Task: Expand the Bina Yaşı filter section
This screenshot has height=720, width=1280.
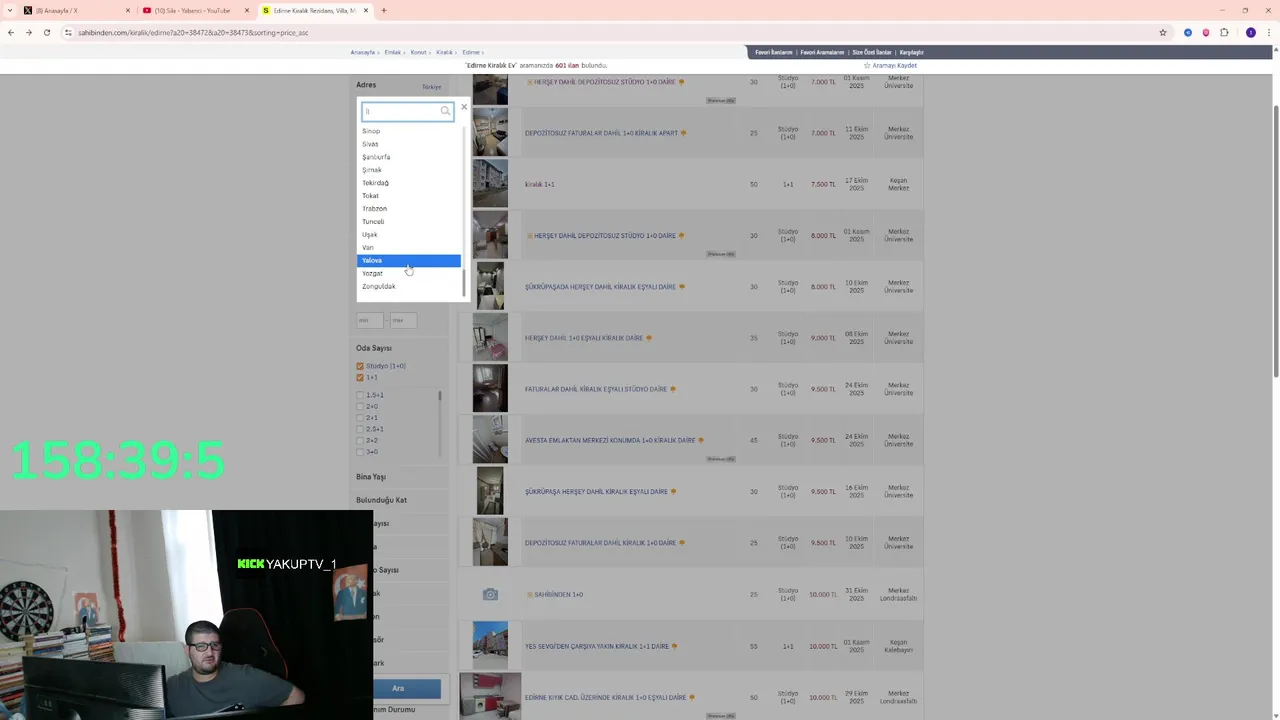Action: coord(371,477)
